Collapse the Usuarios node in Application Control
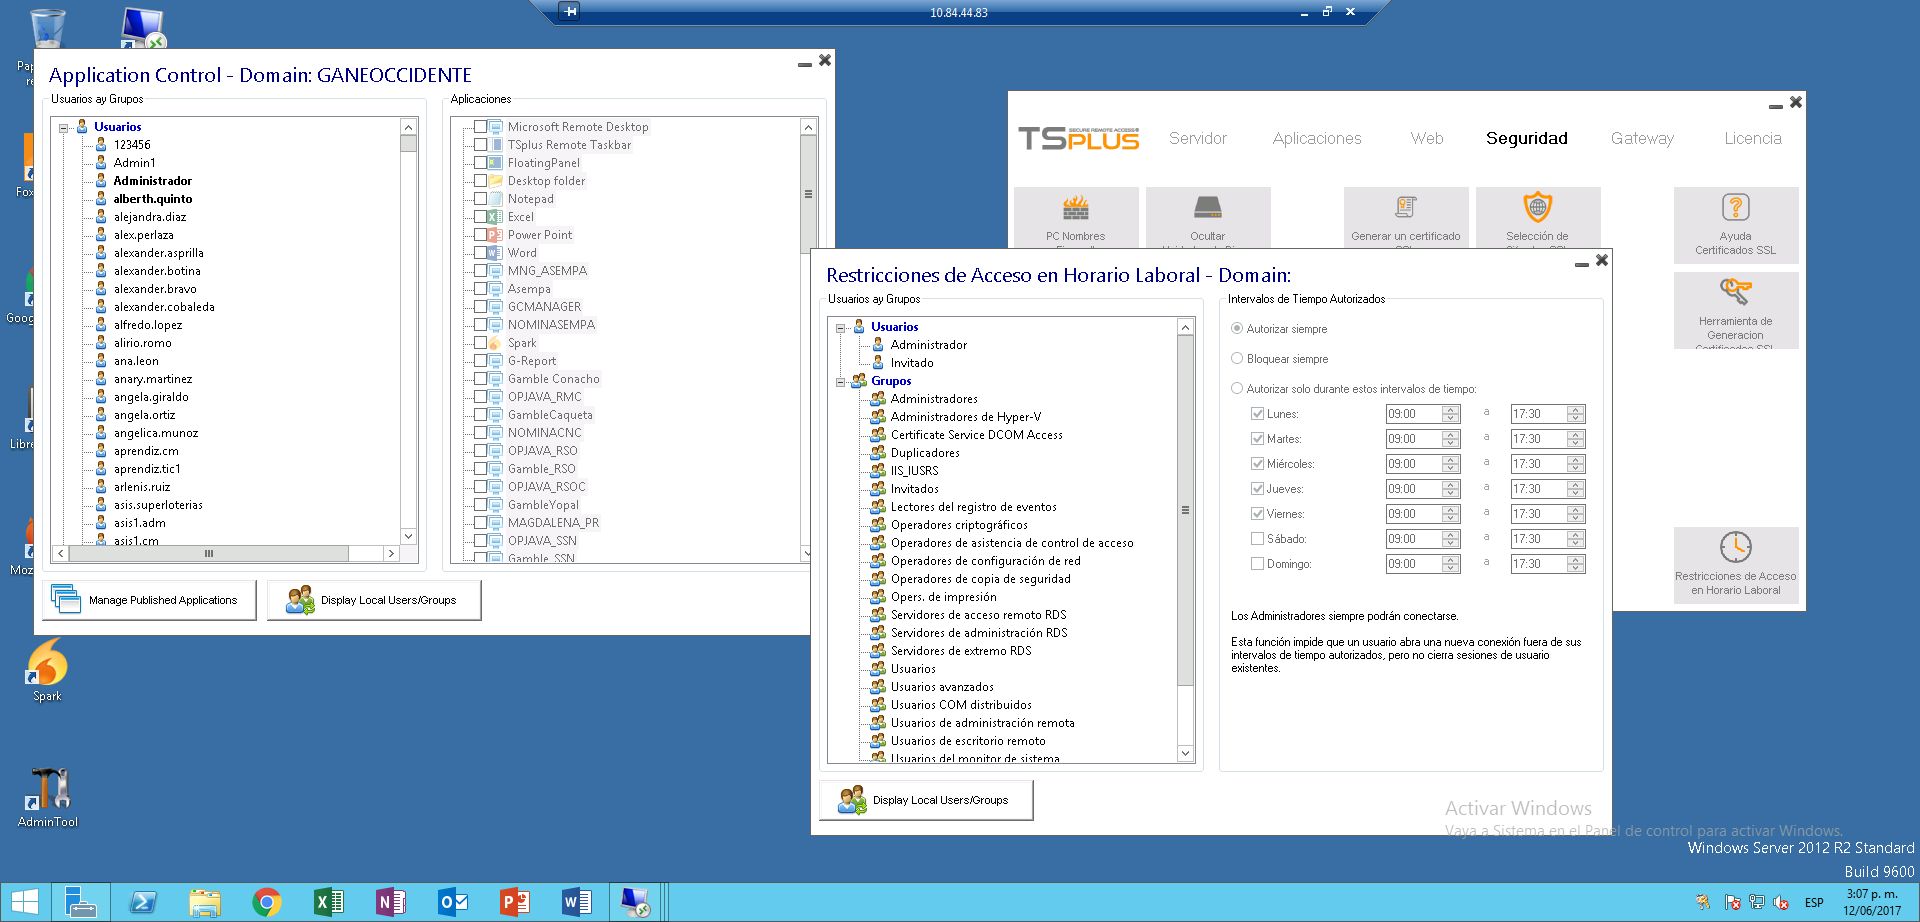This screenshot has width=1920, height=922. (64, 128)
